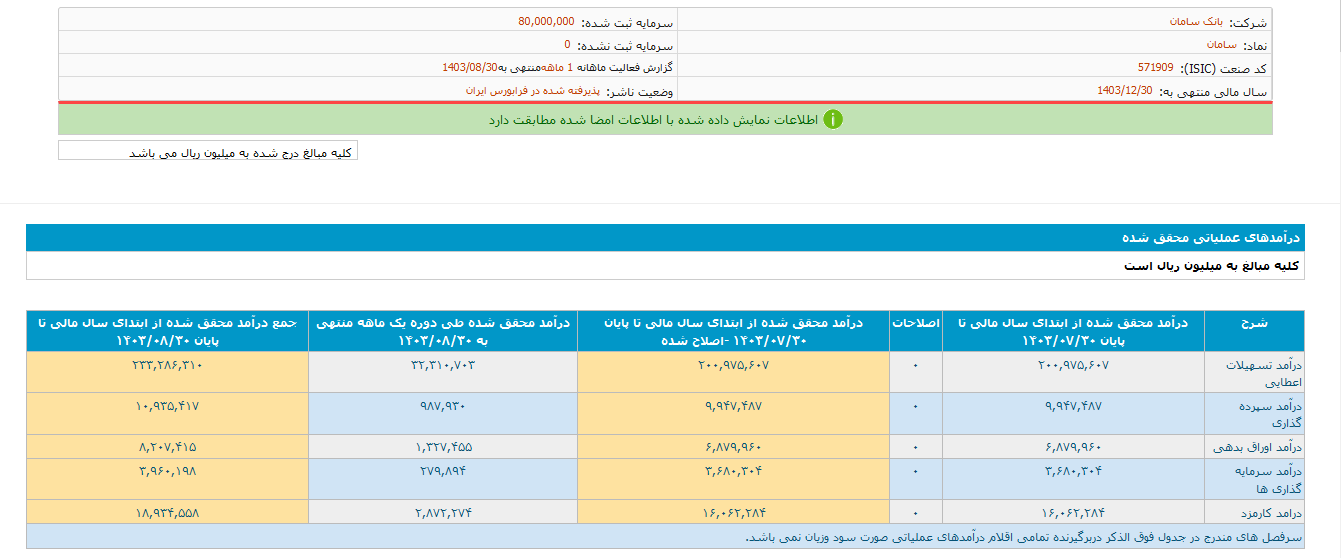Viewport: 1341px width, 558px height.
Task: Click the note box کلیه مبالغ درج شده
Action: (208, 152)
